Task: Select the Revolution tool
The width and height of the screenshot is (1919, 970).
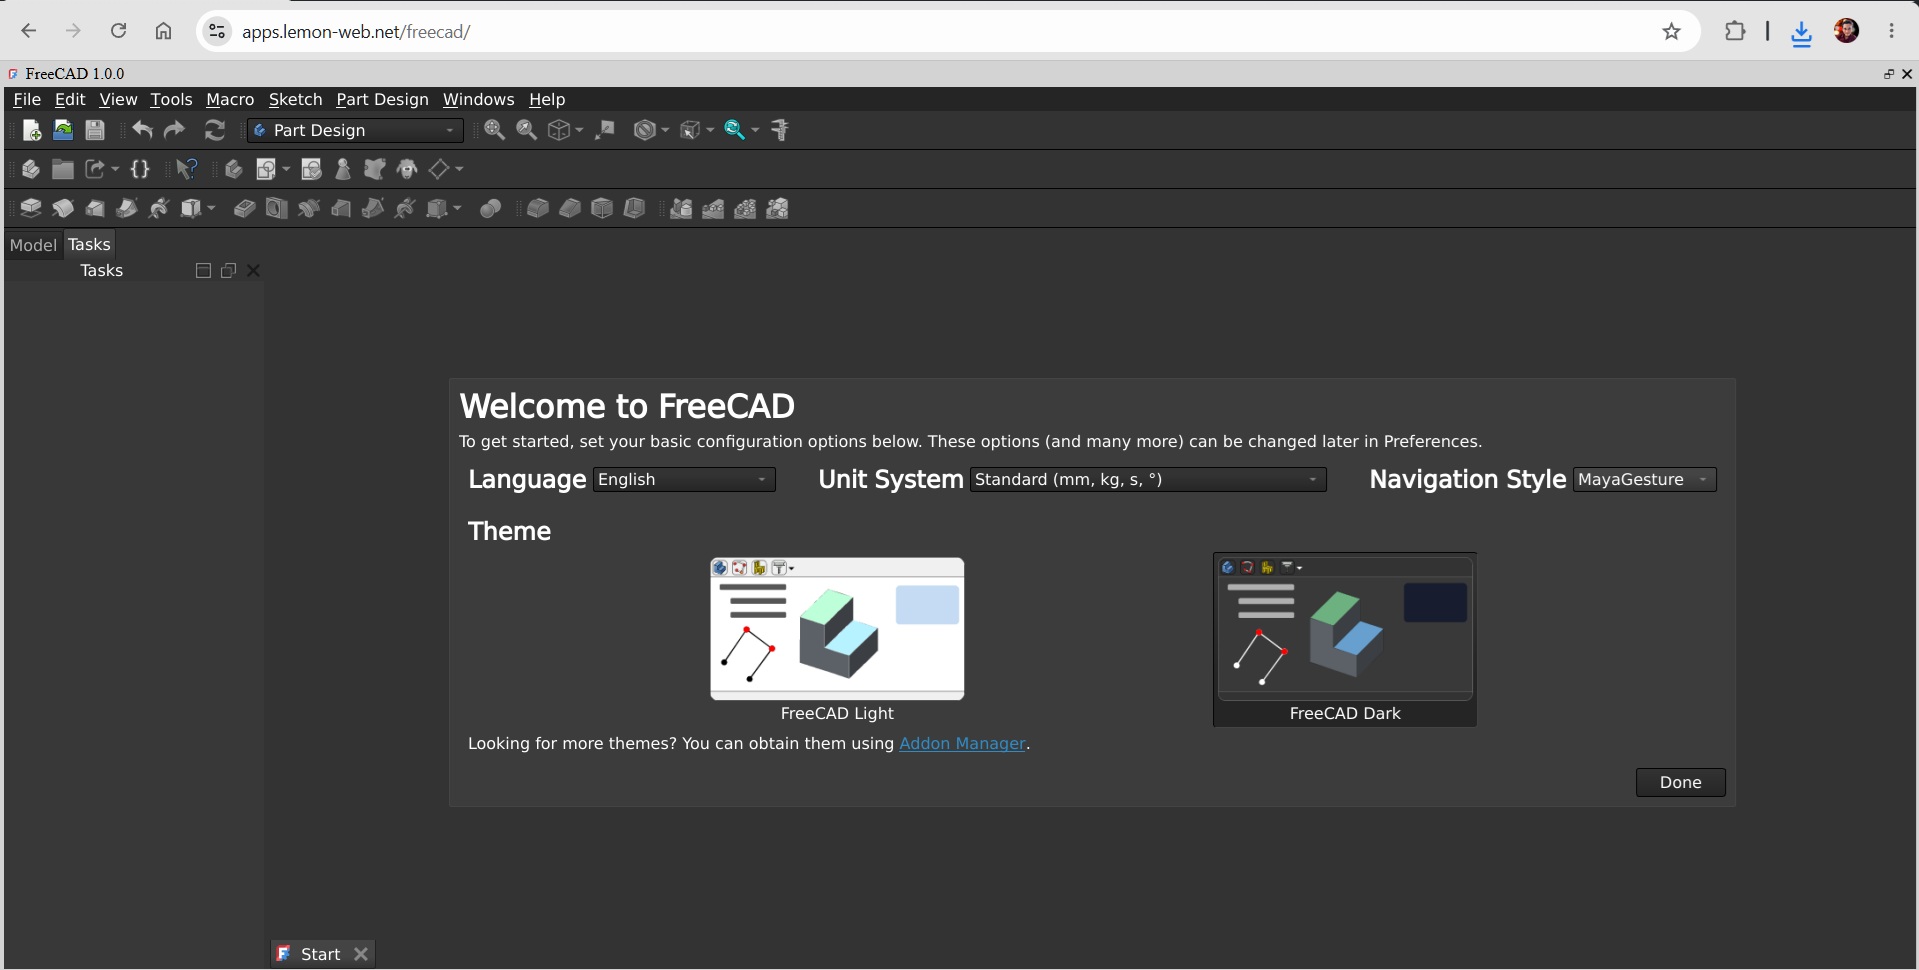Action: [x=63, y=208]
